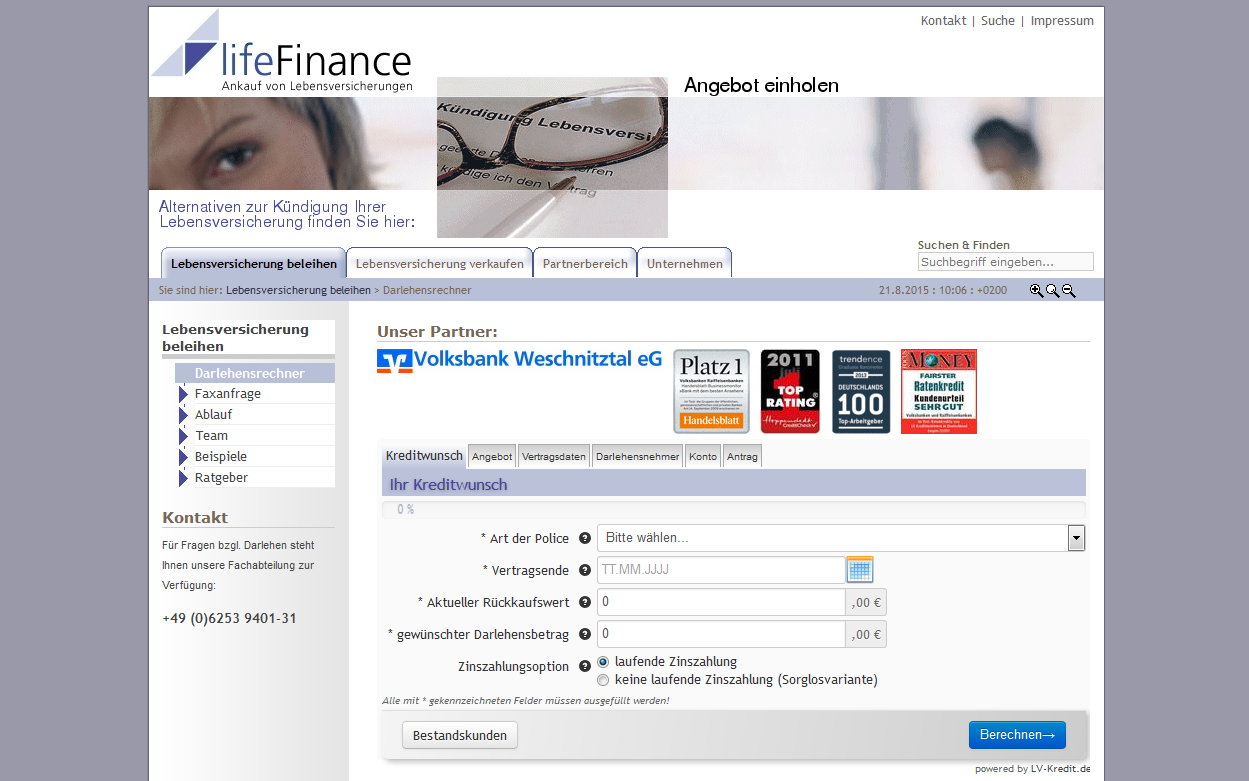Open the Kontakt link at top
The image size is (1249, 781).
943,20
